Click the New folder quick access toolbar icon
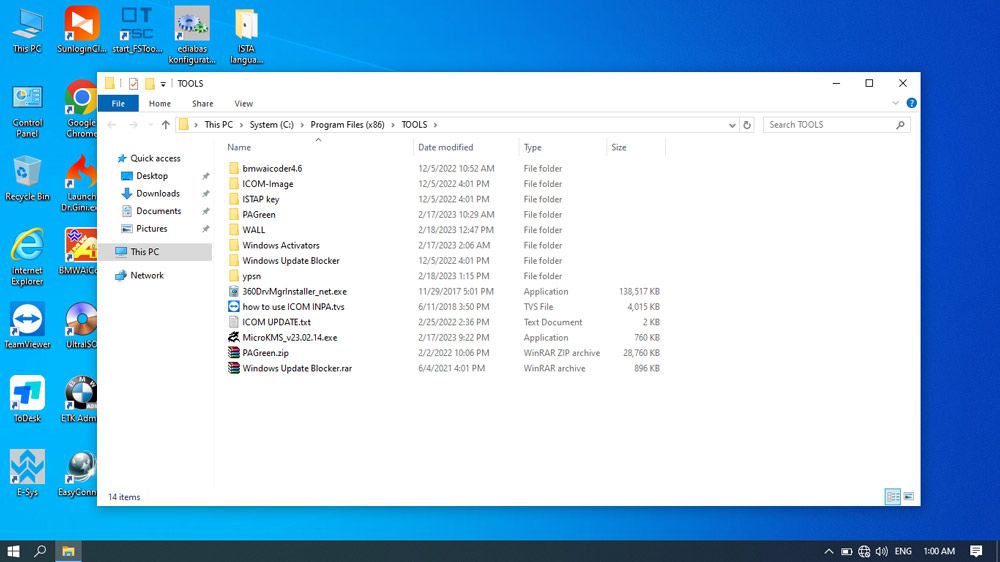Screen dimensions: 1000x562 (x=150, y=84)
